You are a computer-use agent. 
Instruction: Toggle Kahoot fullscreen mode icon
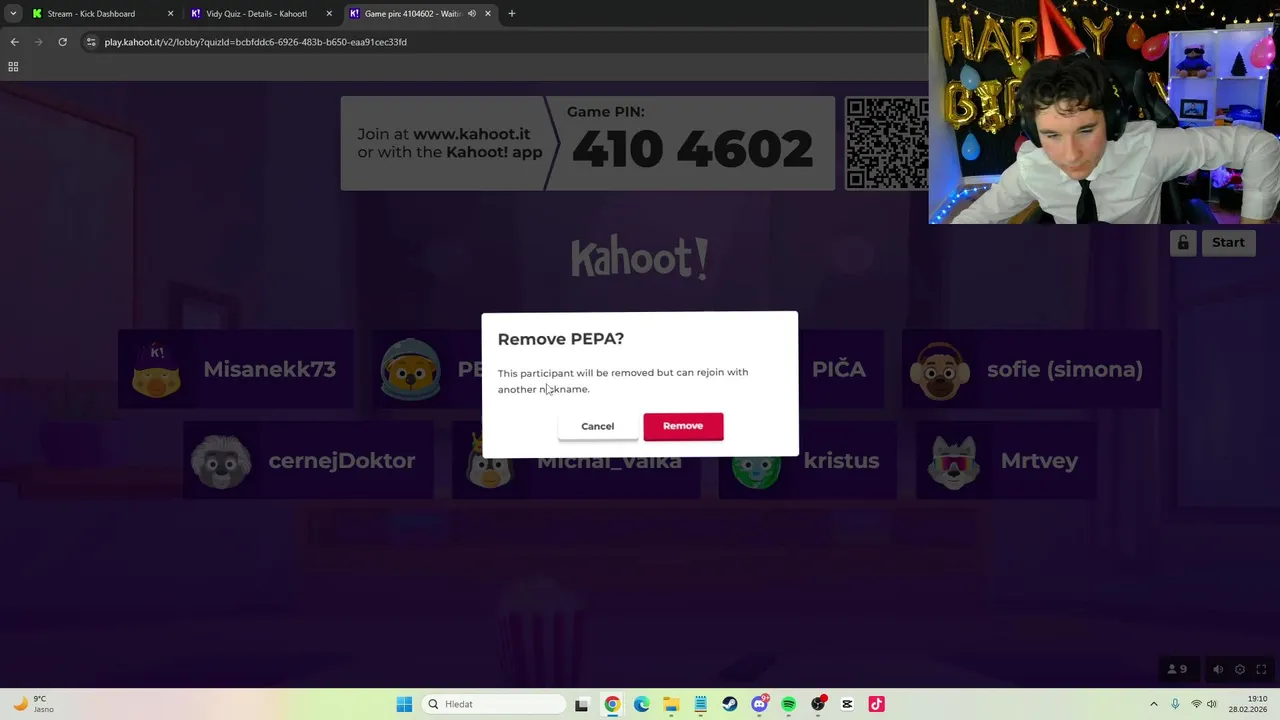pos(1261,669)
